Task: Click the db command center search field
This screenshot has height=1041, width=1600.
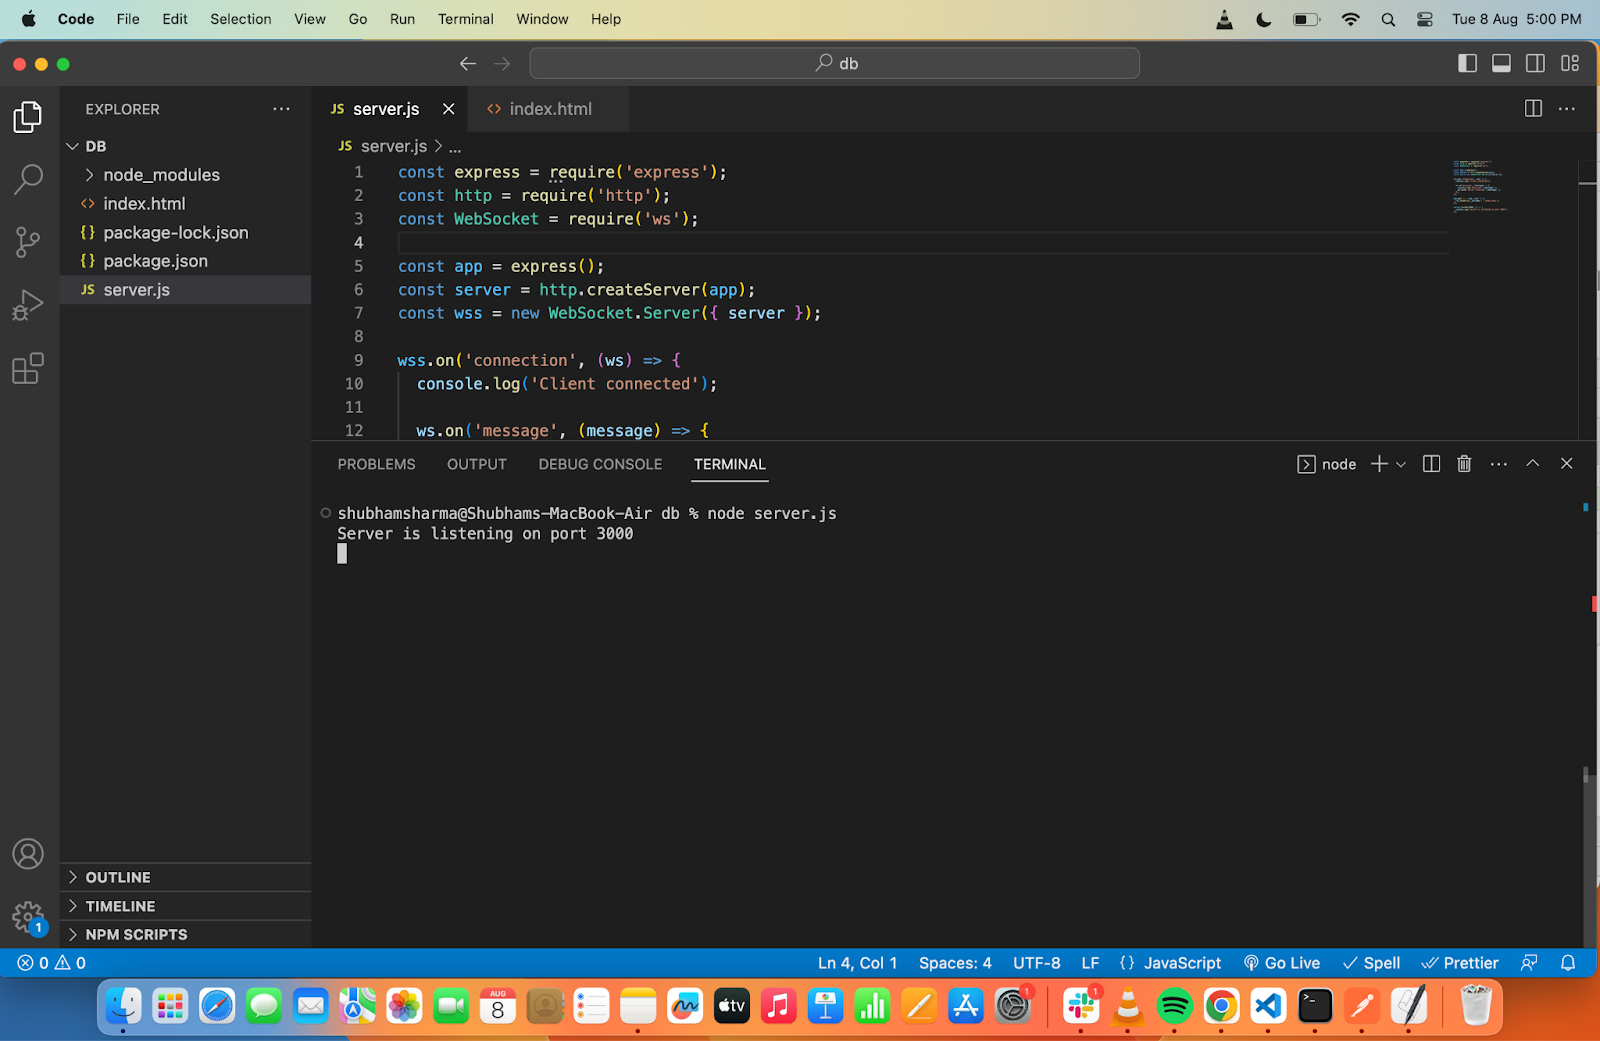Action: pos(834,63)
